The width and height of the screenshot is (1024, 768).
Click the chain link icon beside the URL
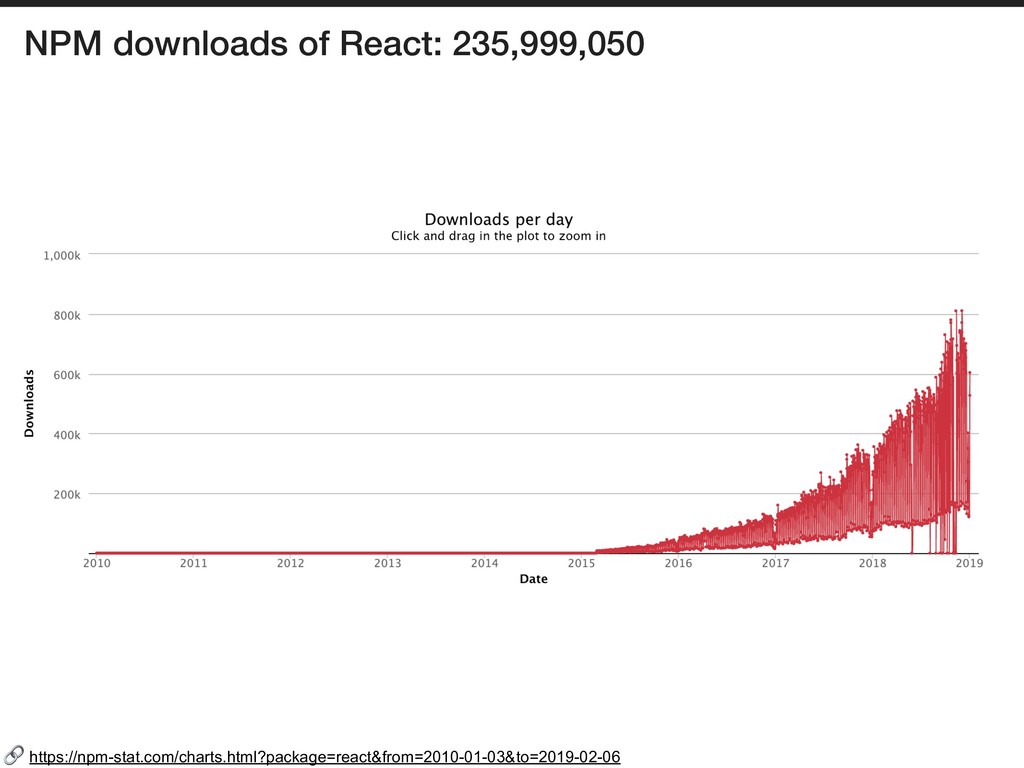(x=13, y=756)
